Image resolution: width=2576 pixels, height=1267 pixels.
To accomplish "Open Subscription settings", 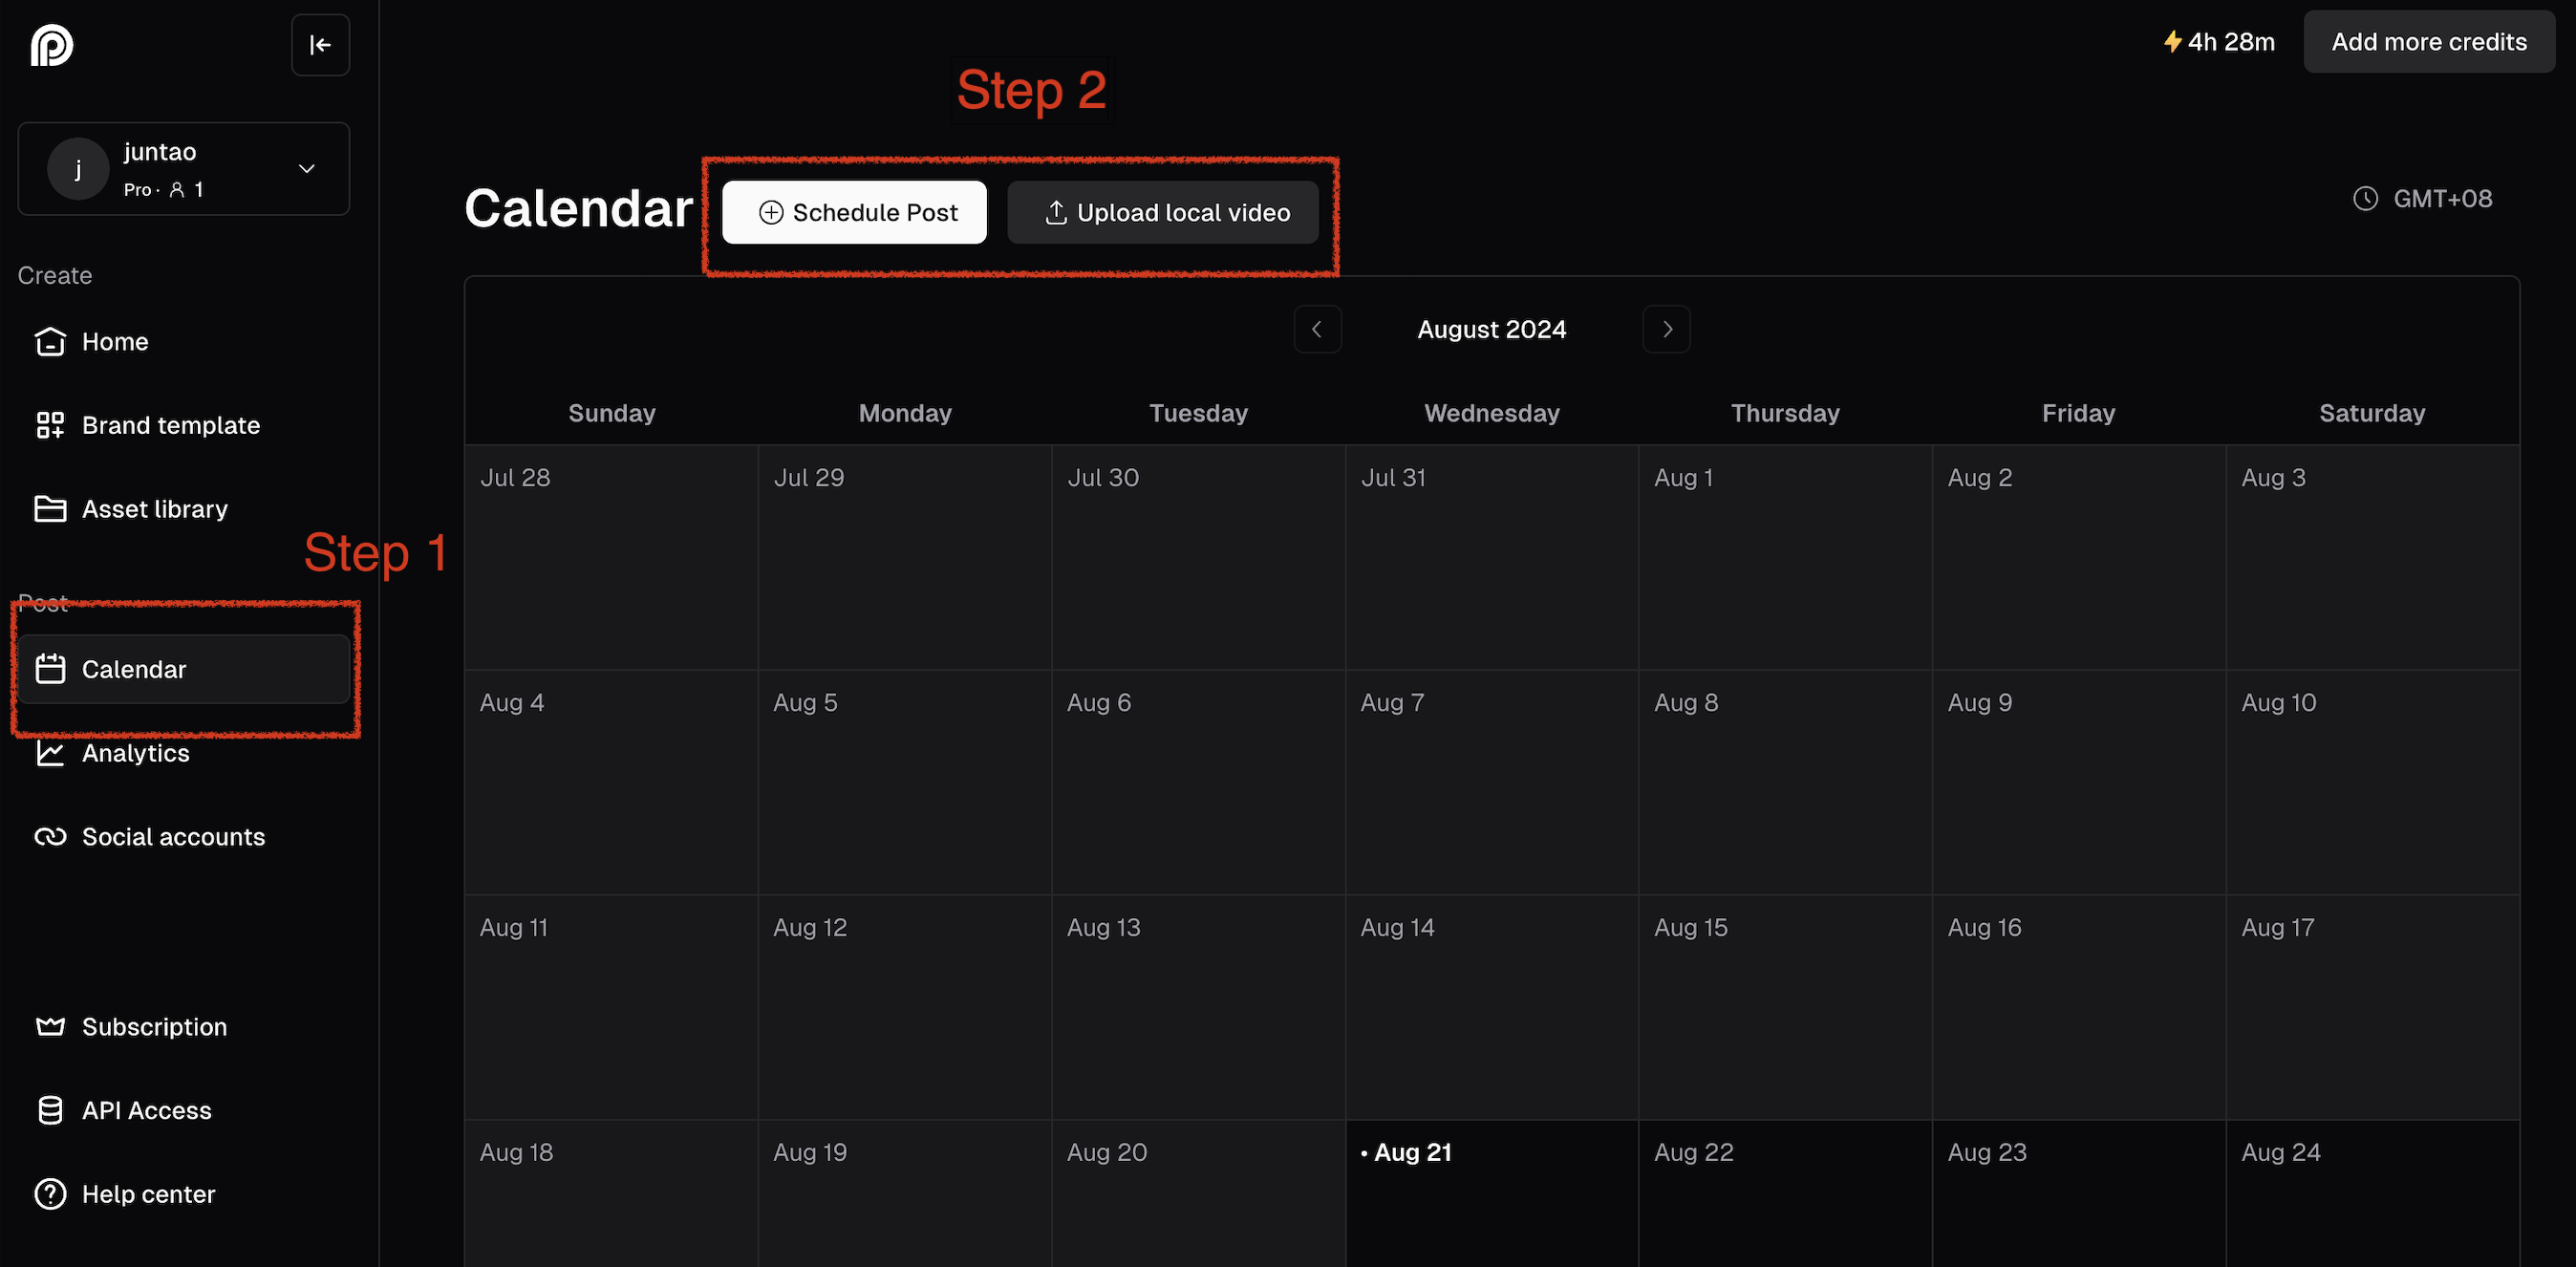I will [x=184, y=1027].
